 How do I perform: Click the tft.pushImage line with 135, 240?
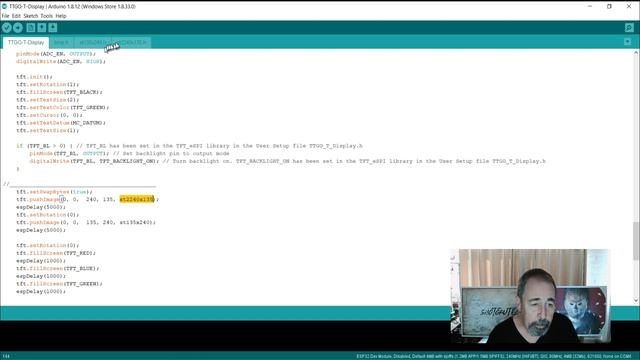click(x=86, y=222)
